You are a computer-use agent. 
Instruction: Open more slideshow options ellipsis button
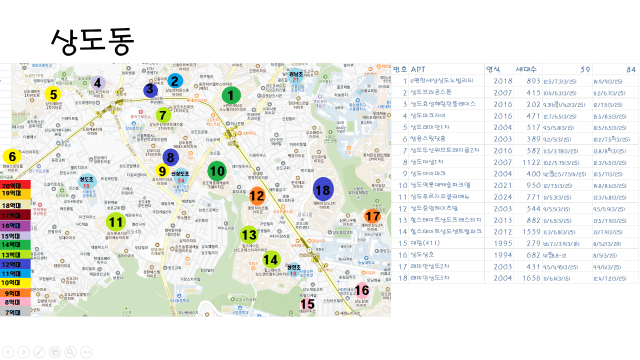tap(86, 352)
